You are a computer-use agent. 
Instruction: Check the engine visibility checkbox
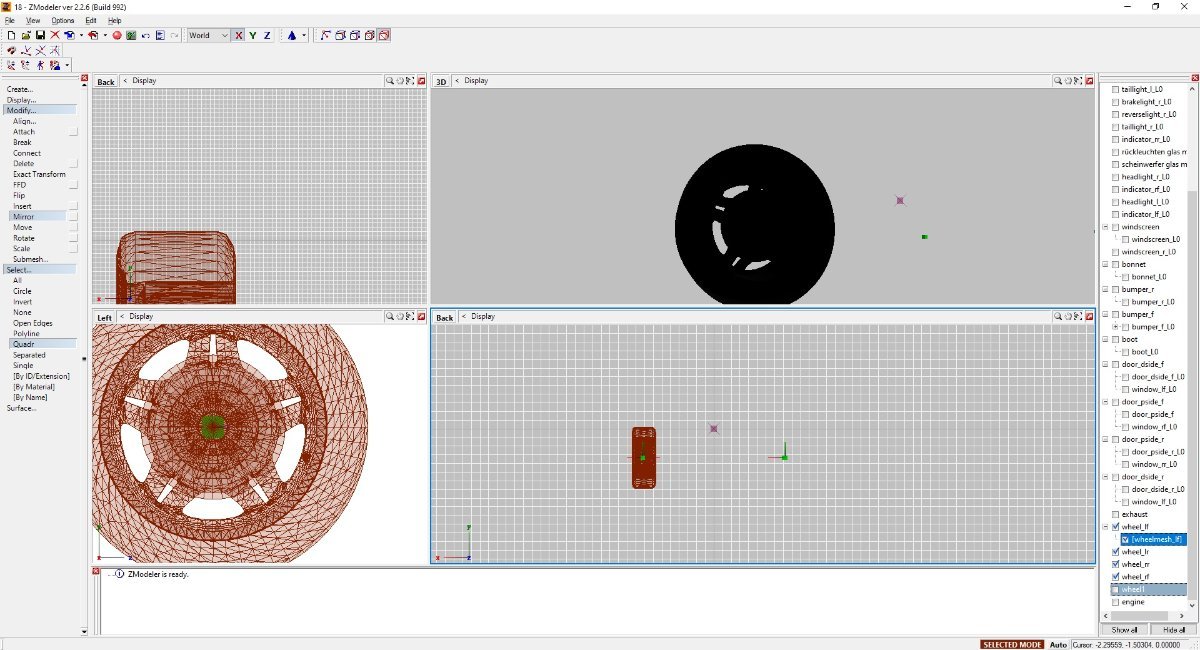[x=1115, y=602]
